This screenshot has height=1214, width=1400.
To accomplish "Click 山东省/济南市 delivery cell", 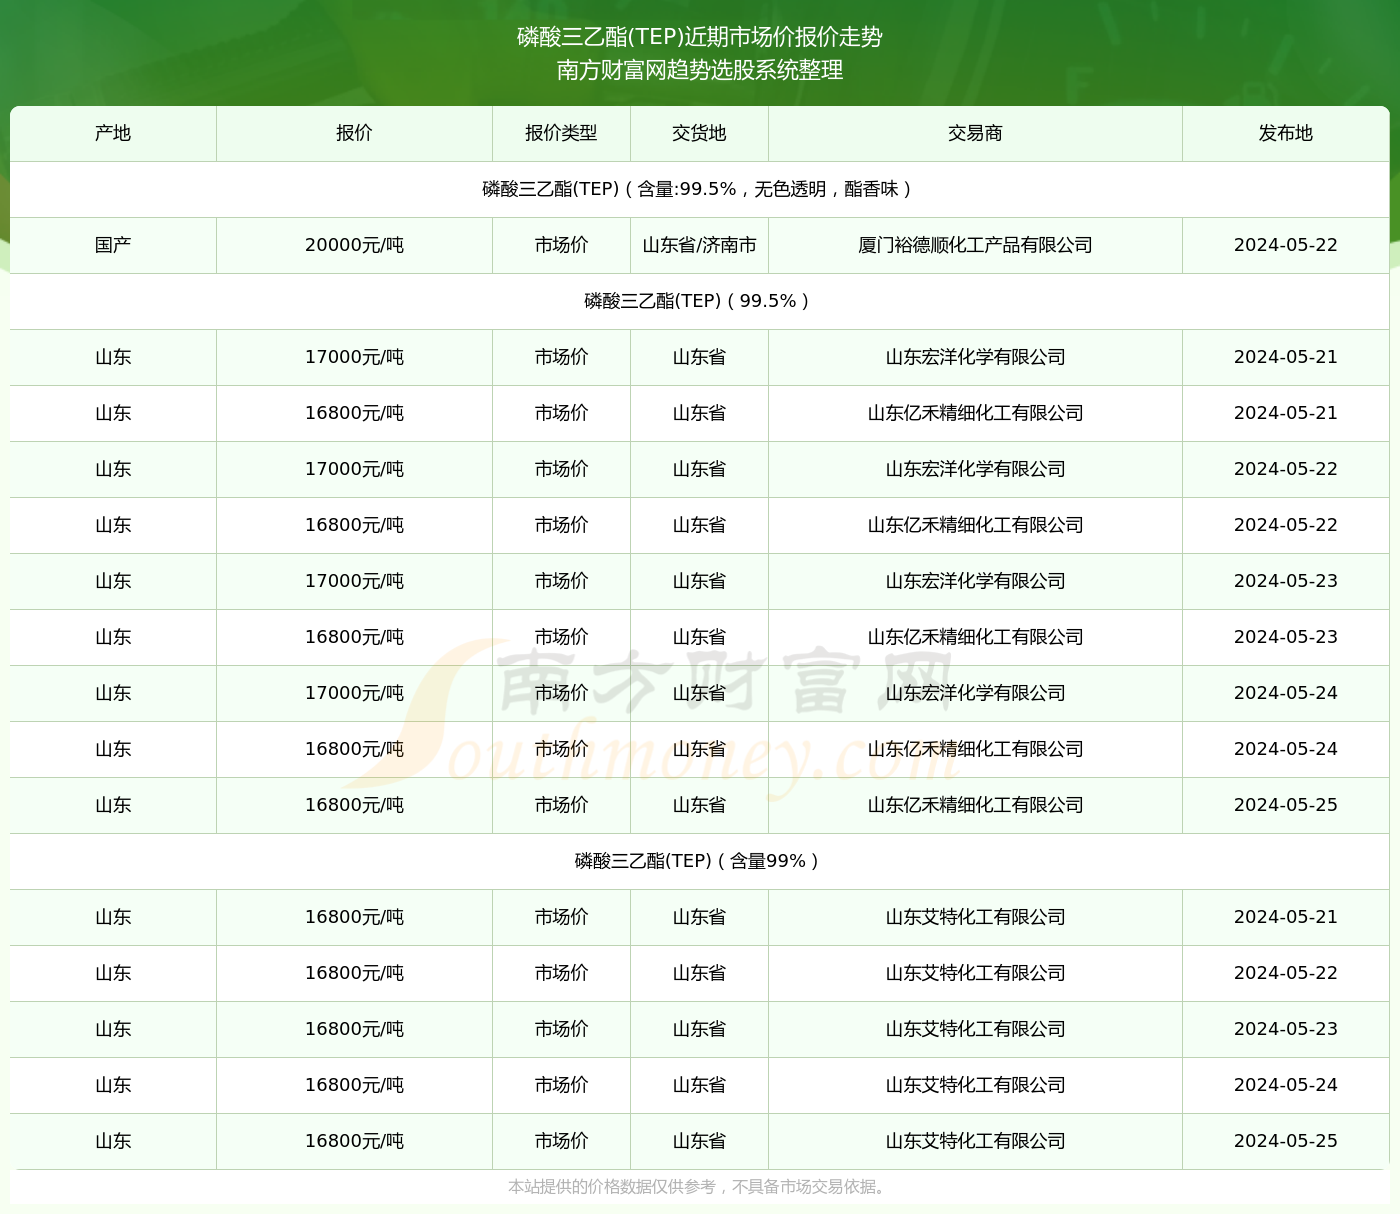I will click(699, 245).
